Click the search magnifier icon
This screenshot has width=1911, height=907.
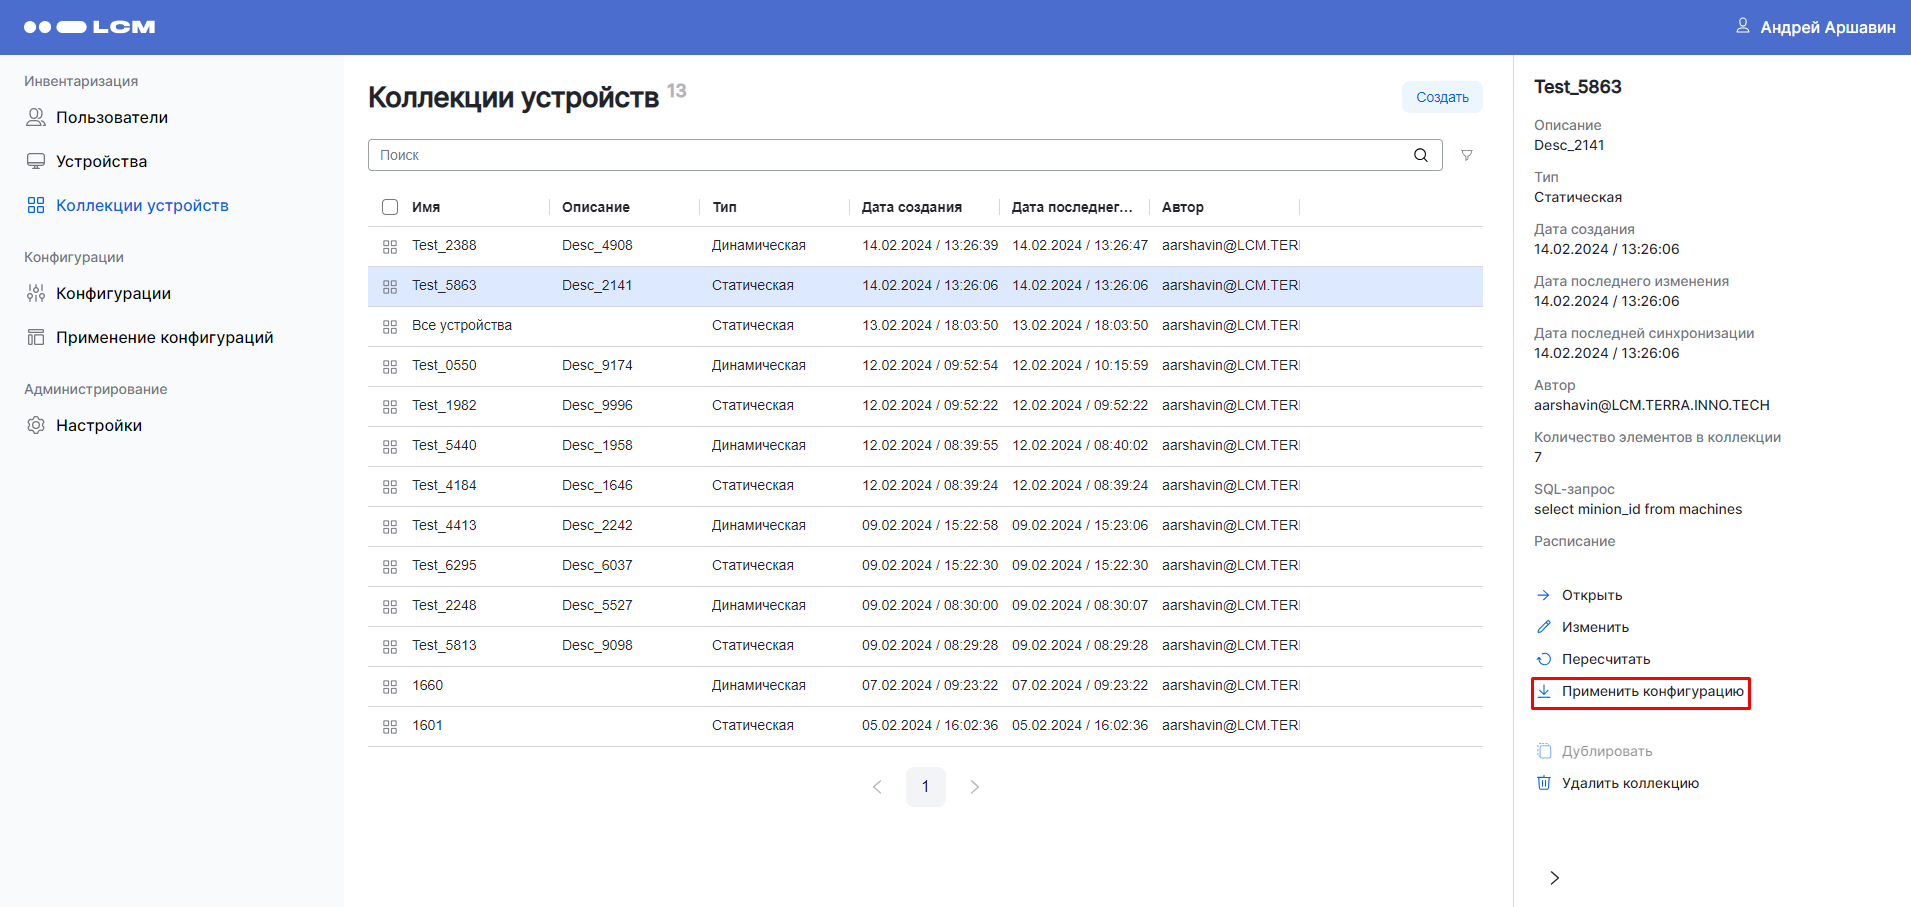click(x=1420, y=155)
